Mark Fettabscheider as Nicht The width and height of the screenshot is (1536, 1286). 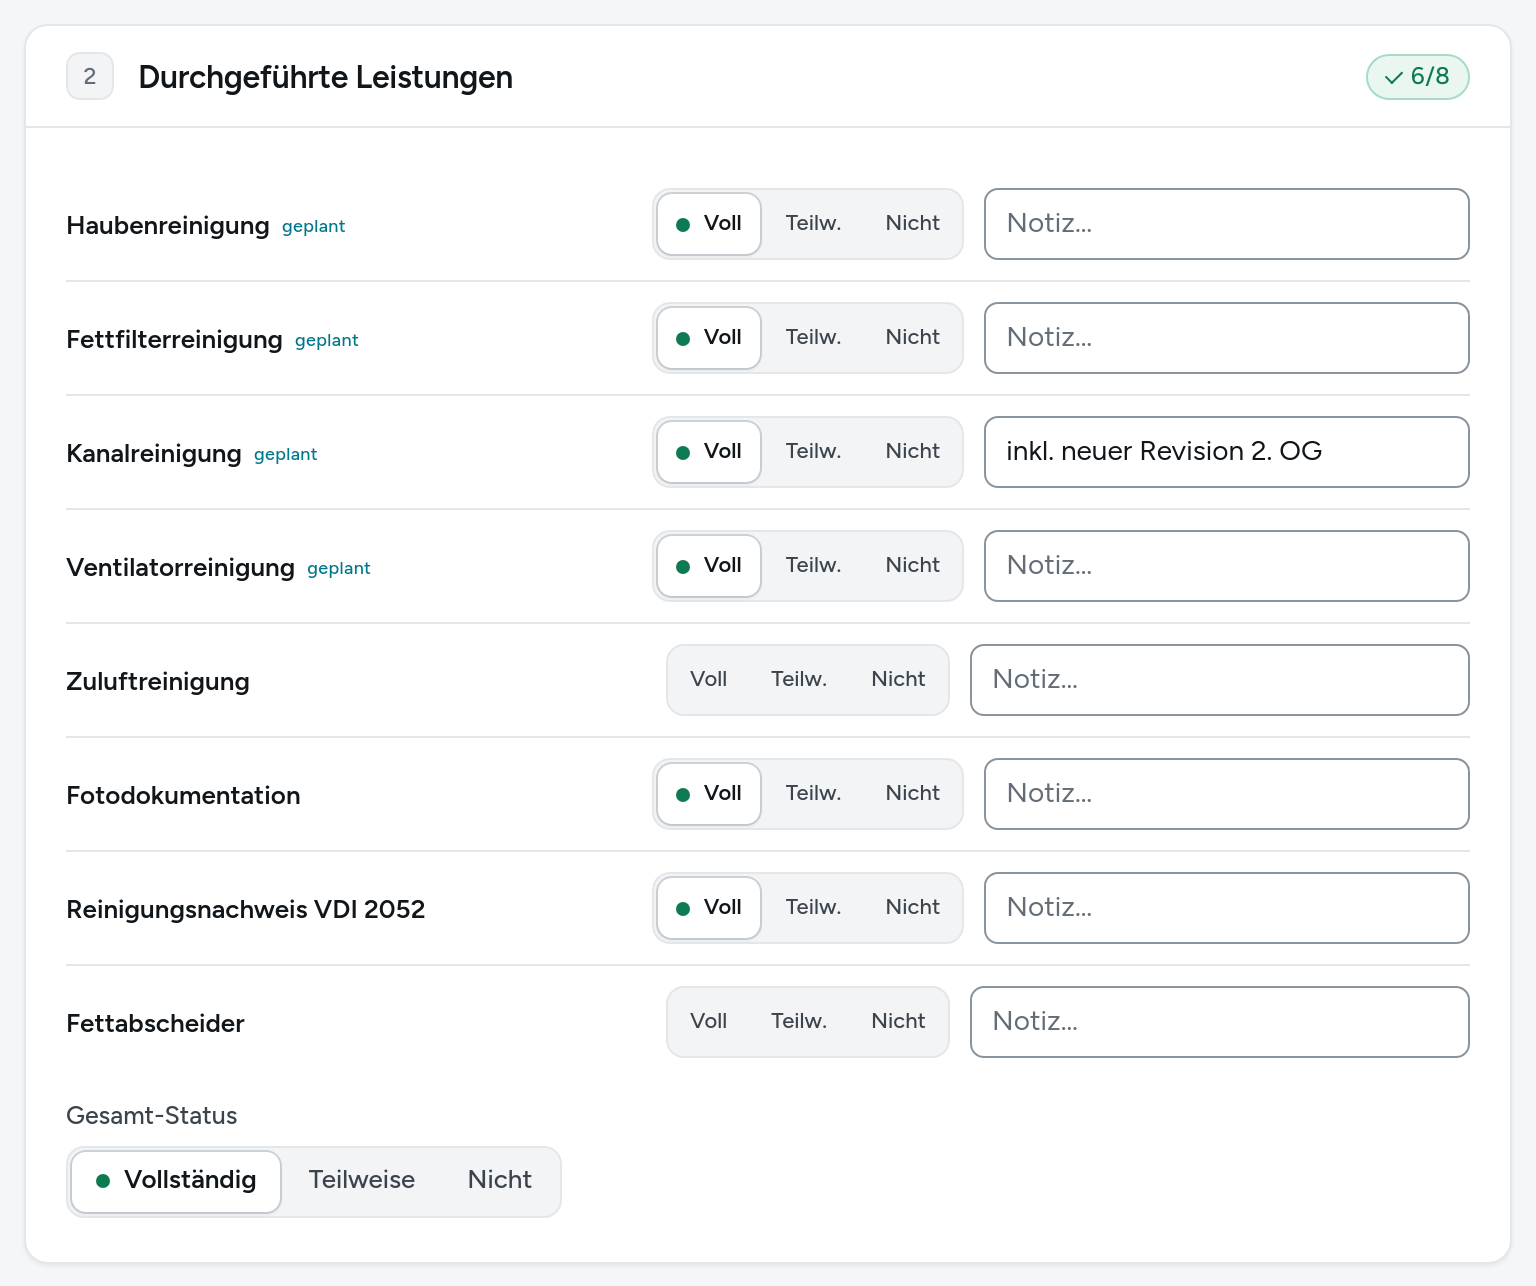tap(898, 1022)
